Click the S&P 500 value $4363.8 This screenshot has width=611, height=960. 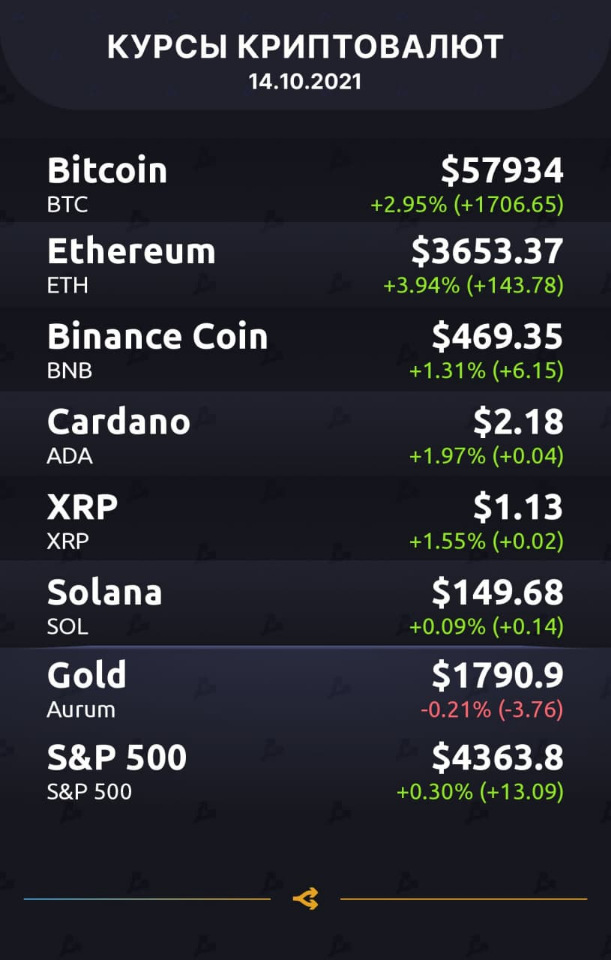498,758
